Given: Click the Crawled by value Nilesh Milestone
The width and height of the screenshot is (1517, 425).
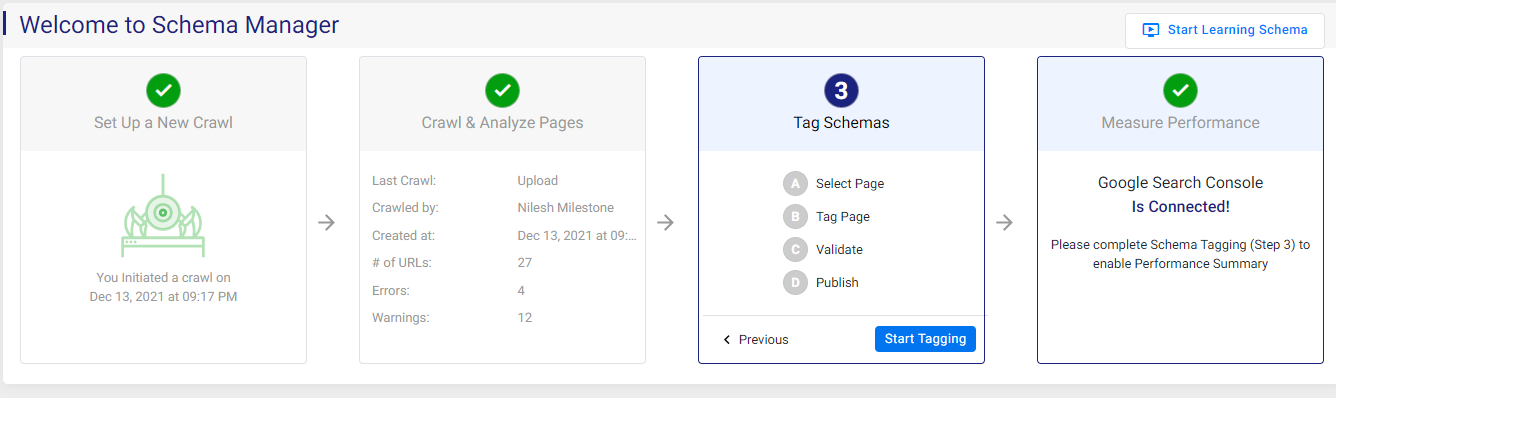Looking at the screenshot, I should 565,208.
